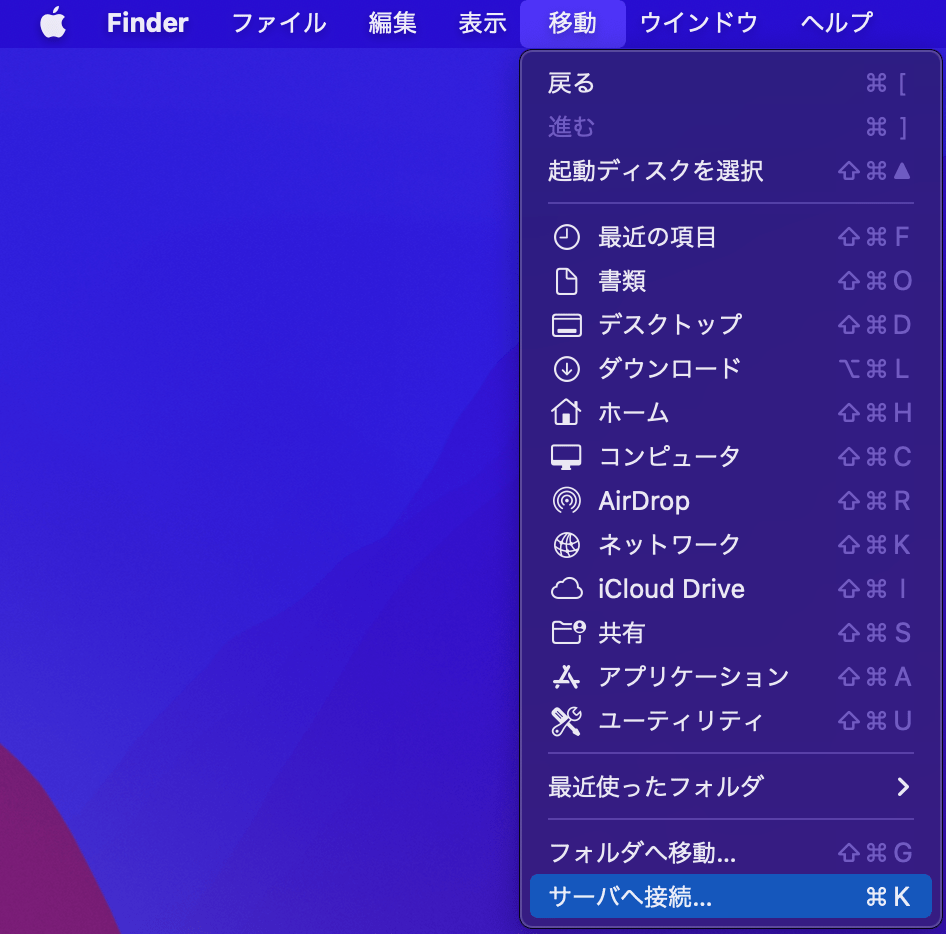Click the Applications icon beside アプリケーション
946x934 pixels.
point(567,676)
